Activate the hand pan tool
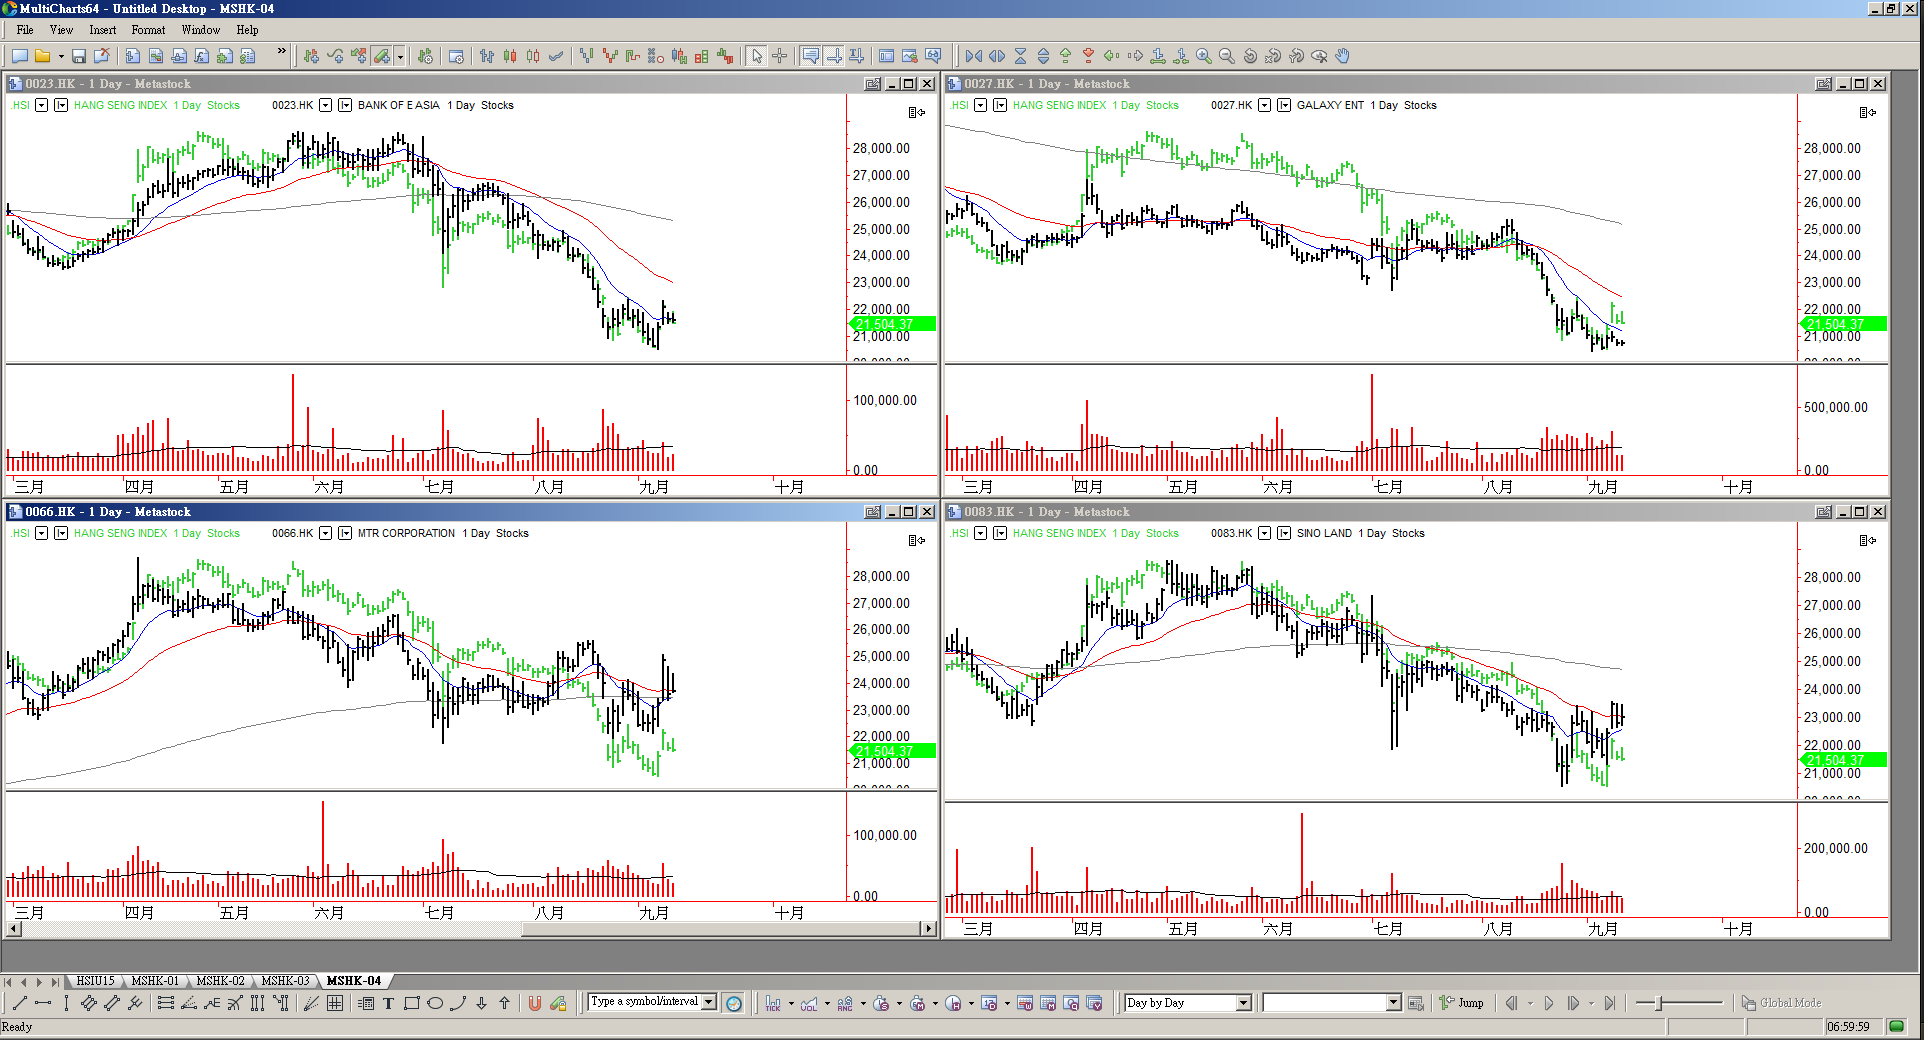The width and height of the screenshot is (1924, 1057). 1343,56
